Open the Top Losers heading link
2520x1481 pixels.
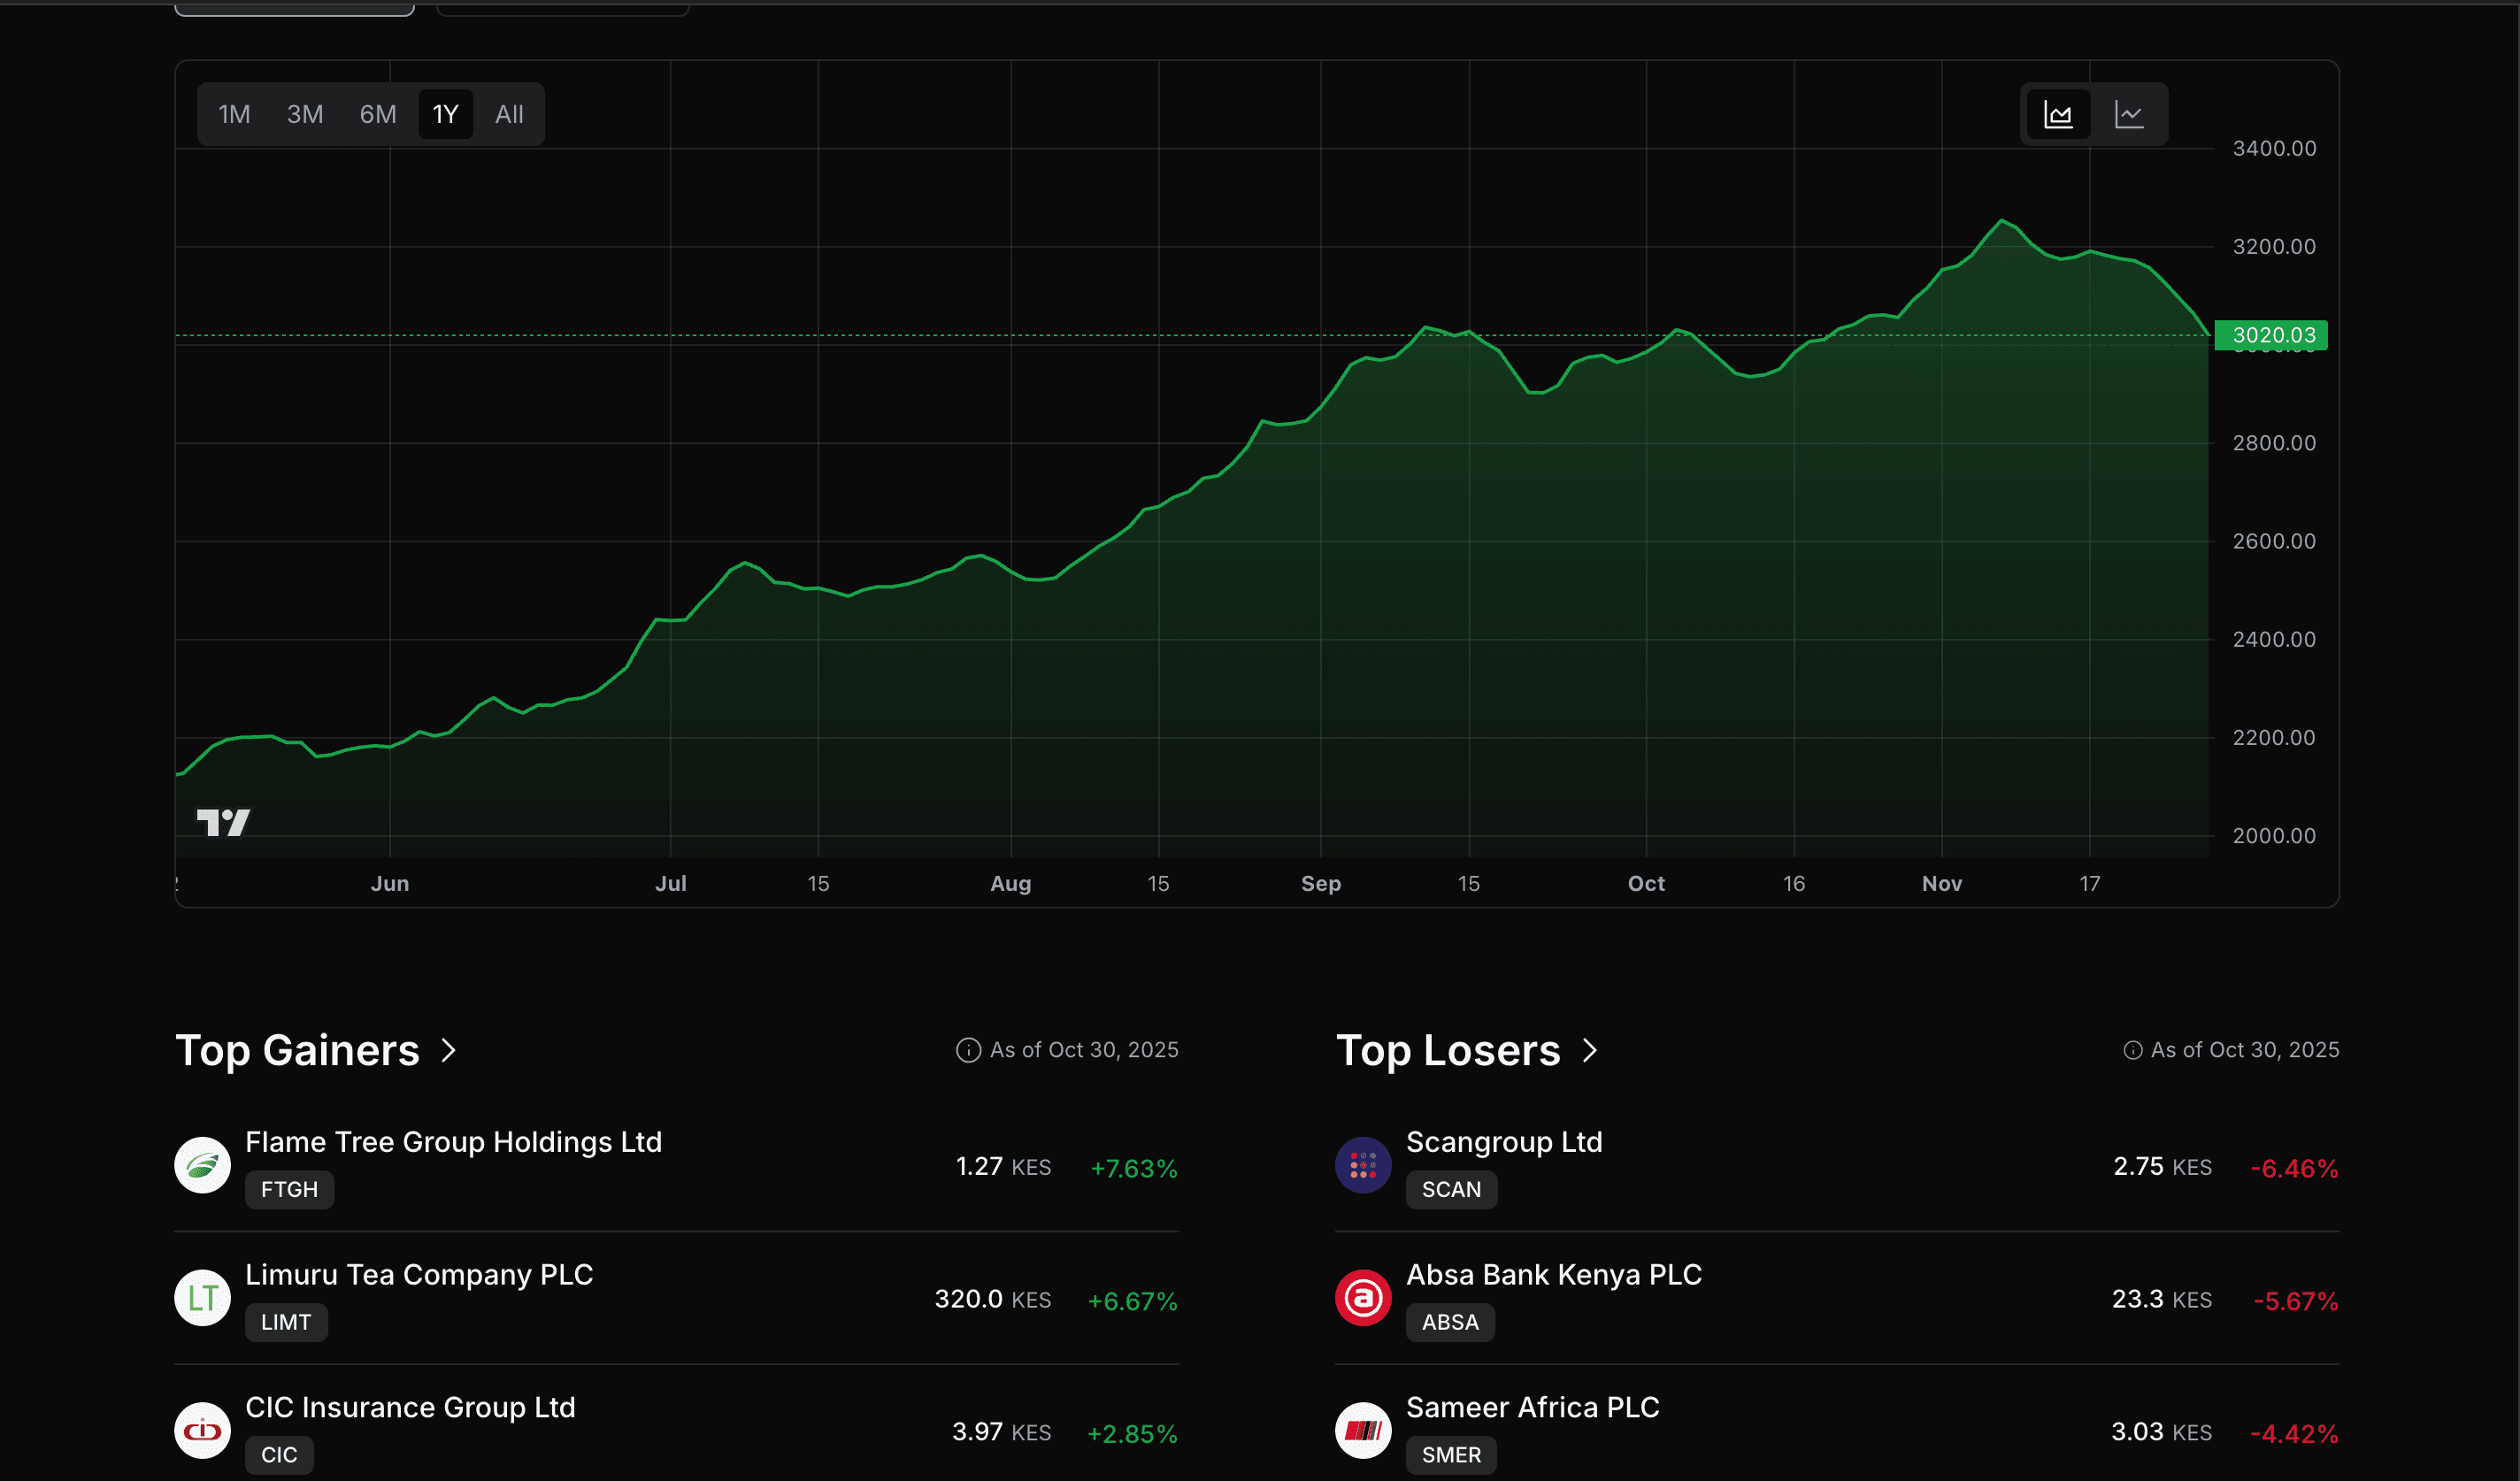pos(1448,1050)
